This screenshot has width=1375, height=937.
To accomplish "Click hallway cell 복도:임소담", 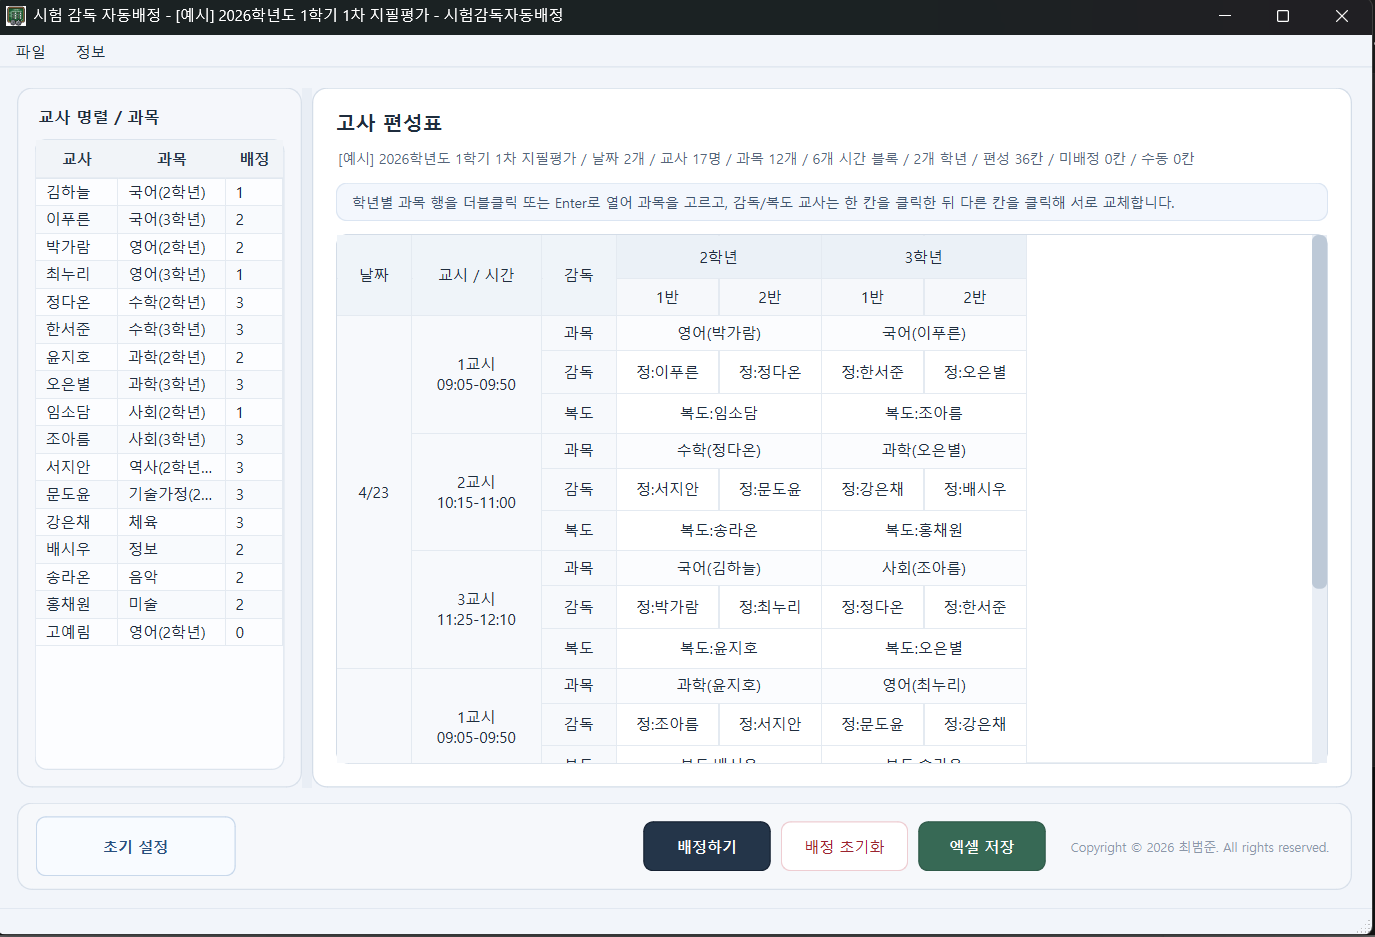I will click(x=719, y=413).
